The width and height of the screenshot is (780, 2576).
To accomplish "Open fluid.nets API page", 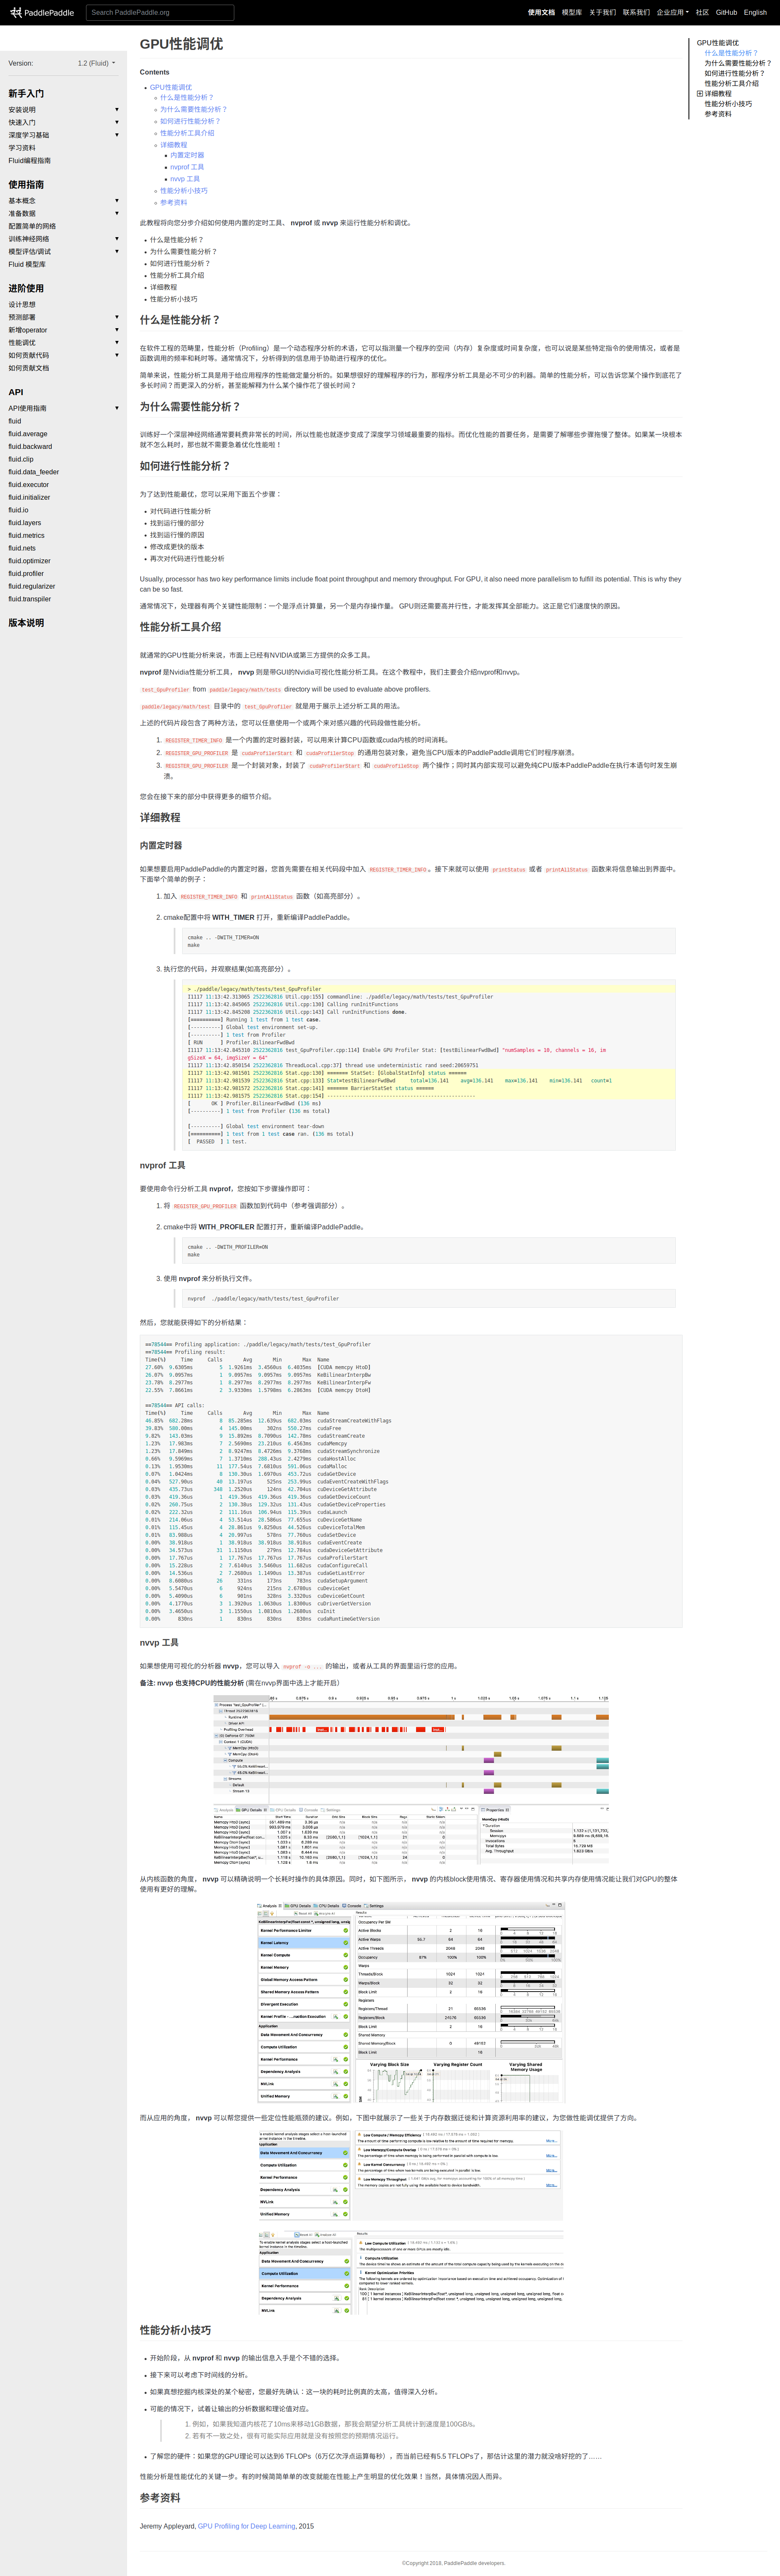I will 22,548.
